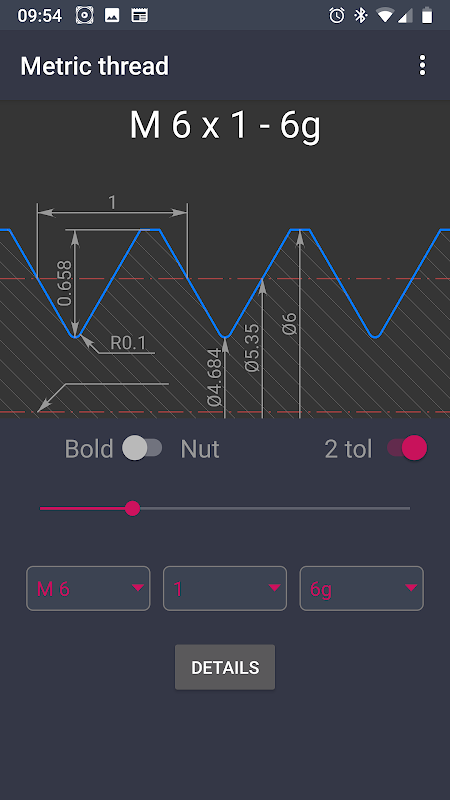This screenshot has width=450, height=800.
Task: Open the three-dot overflow menu
Action: tap(422, 66)
